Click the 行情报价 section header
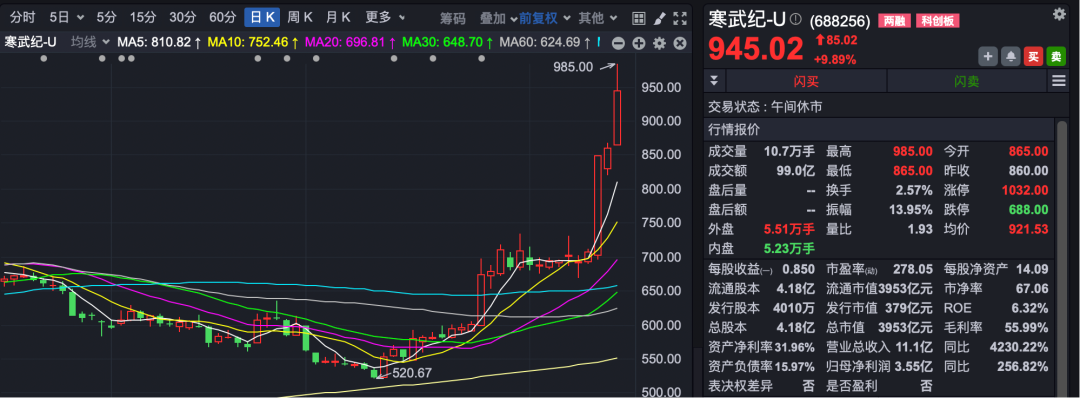The width and height of the screenshot is (1080, 398). (x=734, y=129)
